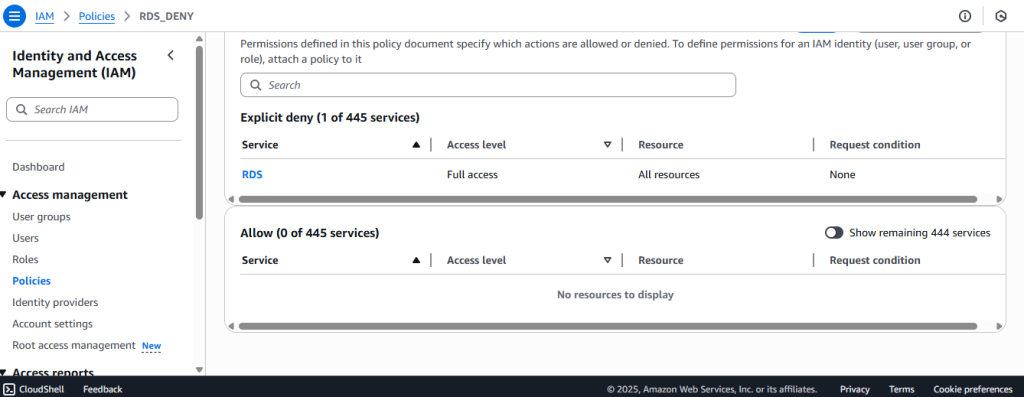Click the Allow (0 of 445 services) heading

(x=310, y=233)
